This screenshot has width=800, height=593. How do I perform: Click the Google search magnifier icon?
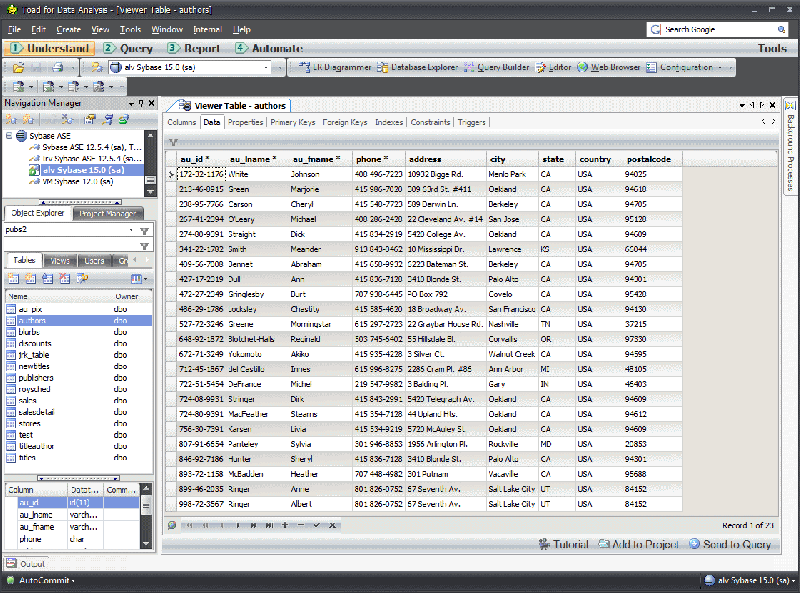(x=781, y=29)
